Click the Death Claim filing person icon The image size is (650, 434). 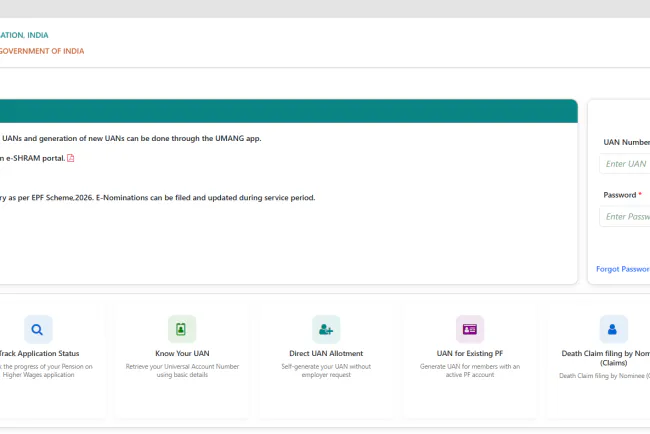pyautogui.click(x=613, y=330)
